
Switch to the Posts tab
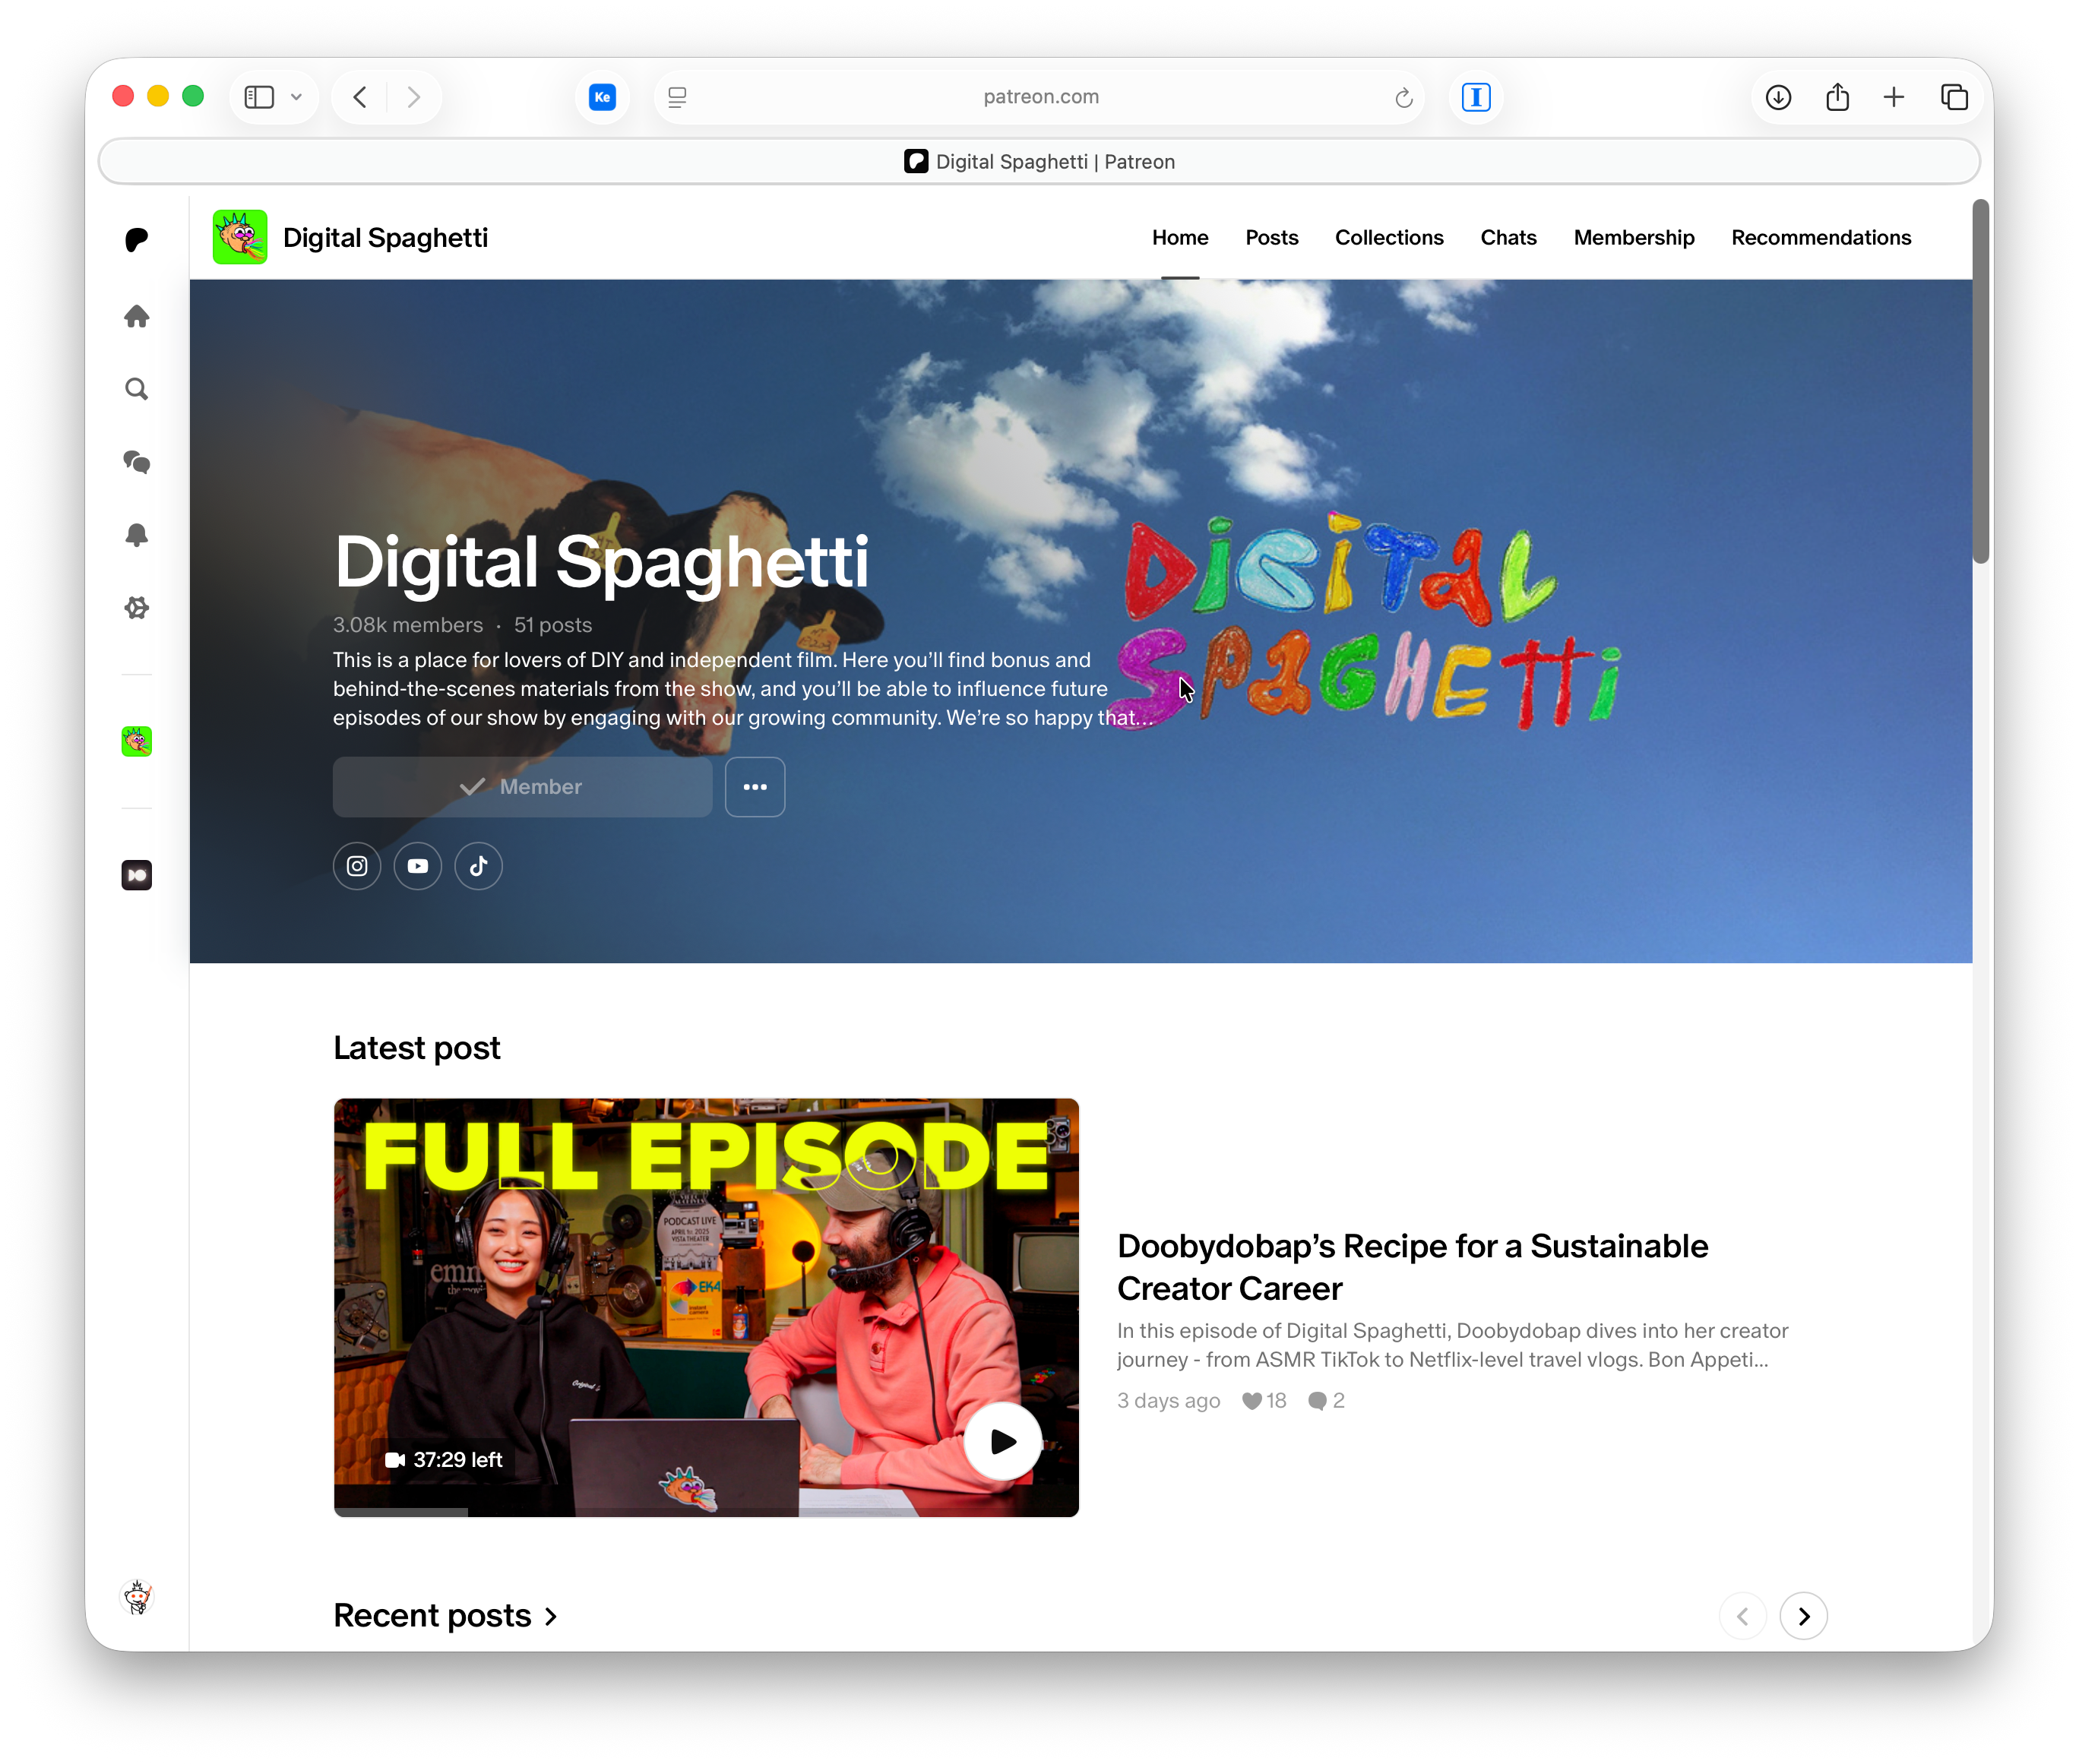1271,238
